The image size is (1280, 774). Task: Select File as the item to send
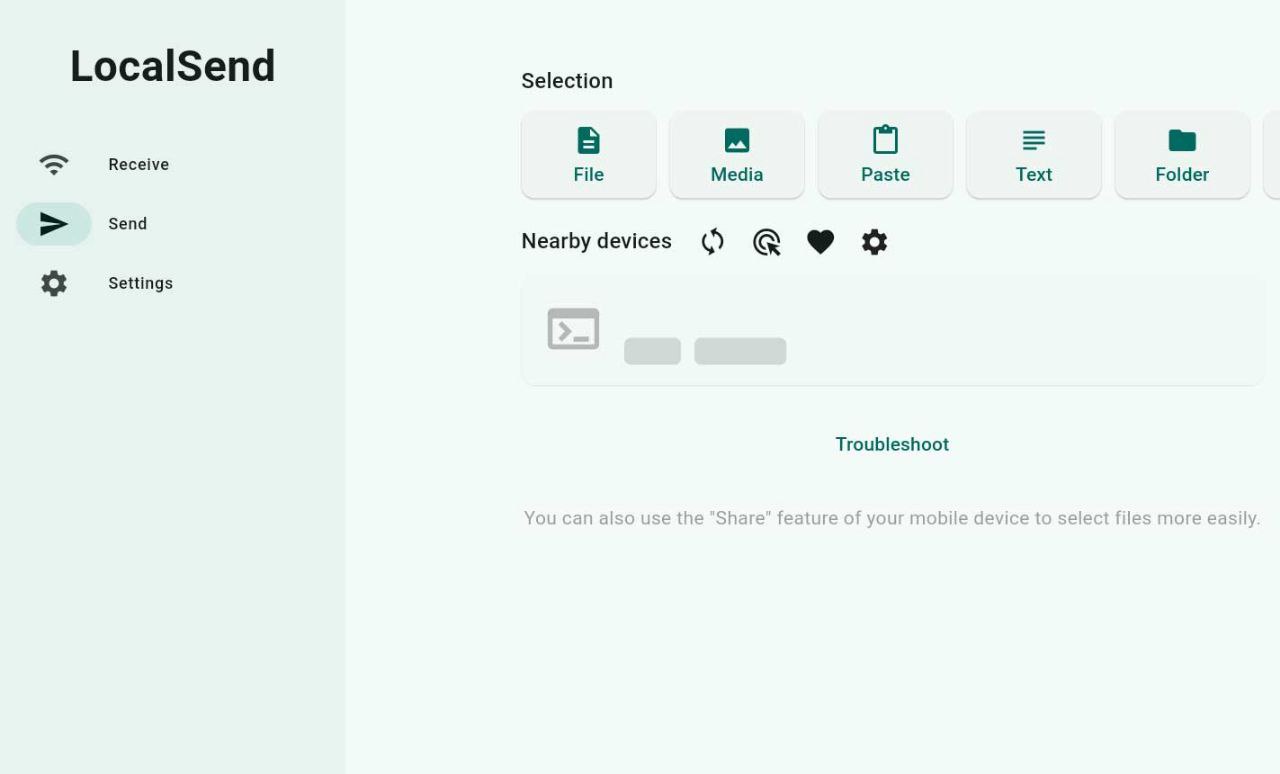(589, 155)
